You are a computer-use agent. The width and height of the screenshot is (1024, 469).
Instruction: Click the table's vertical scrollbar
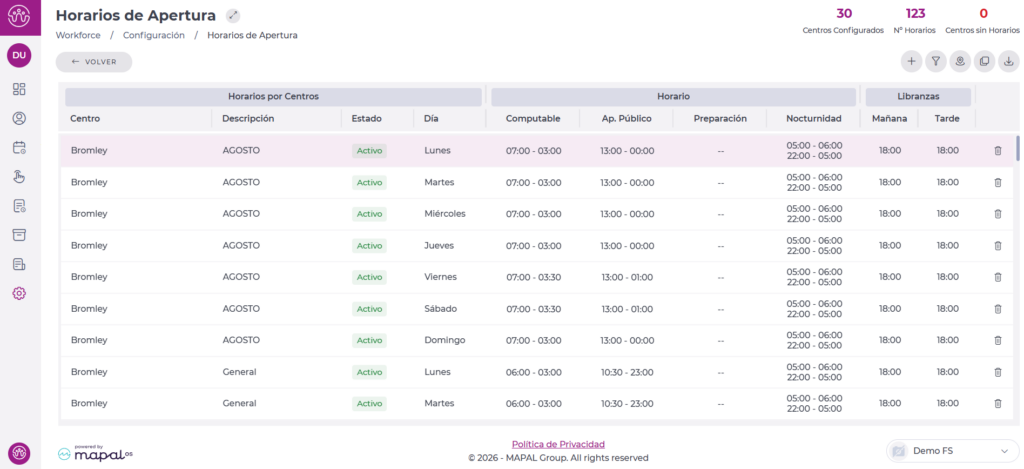(x=1018, y=149)
